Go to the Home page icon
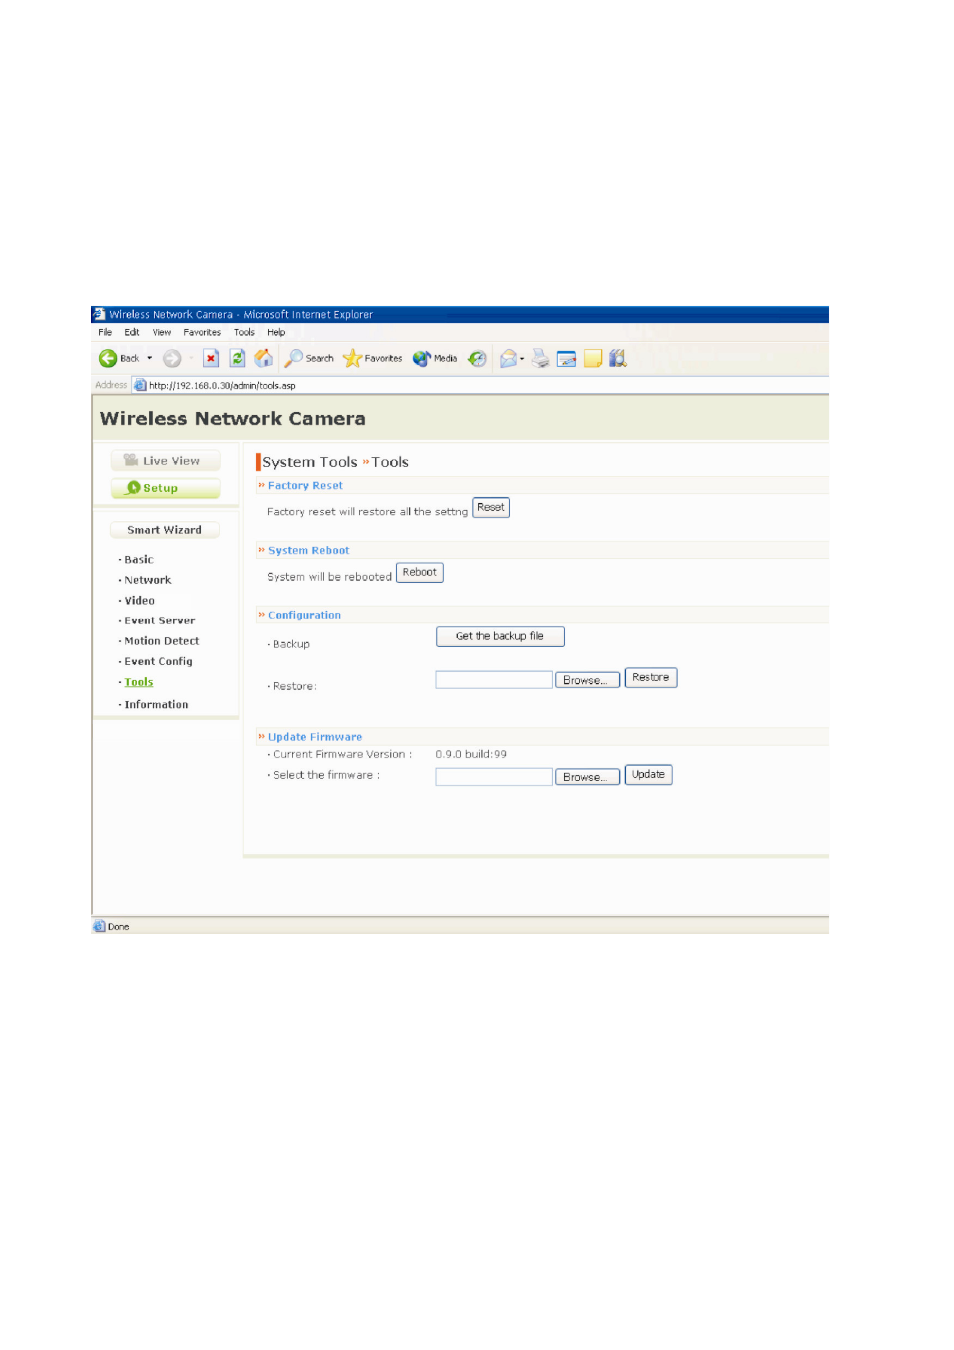Screen dimensions: 954x1350 tap(264, 358)
